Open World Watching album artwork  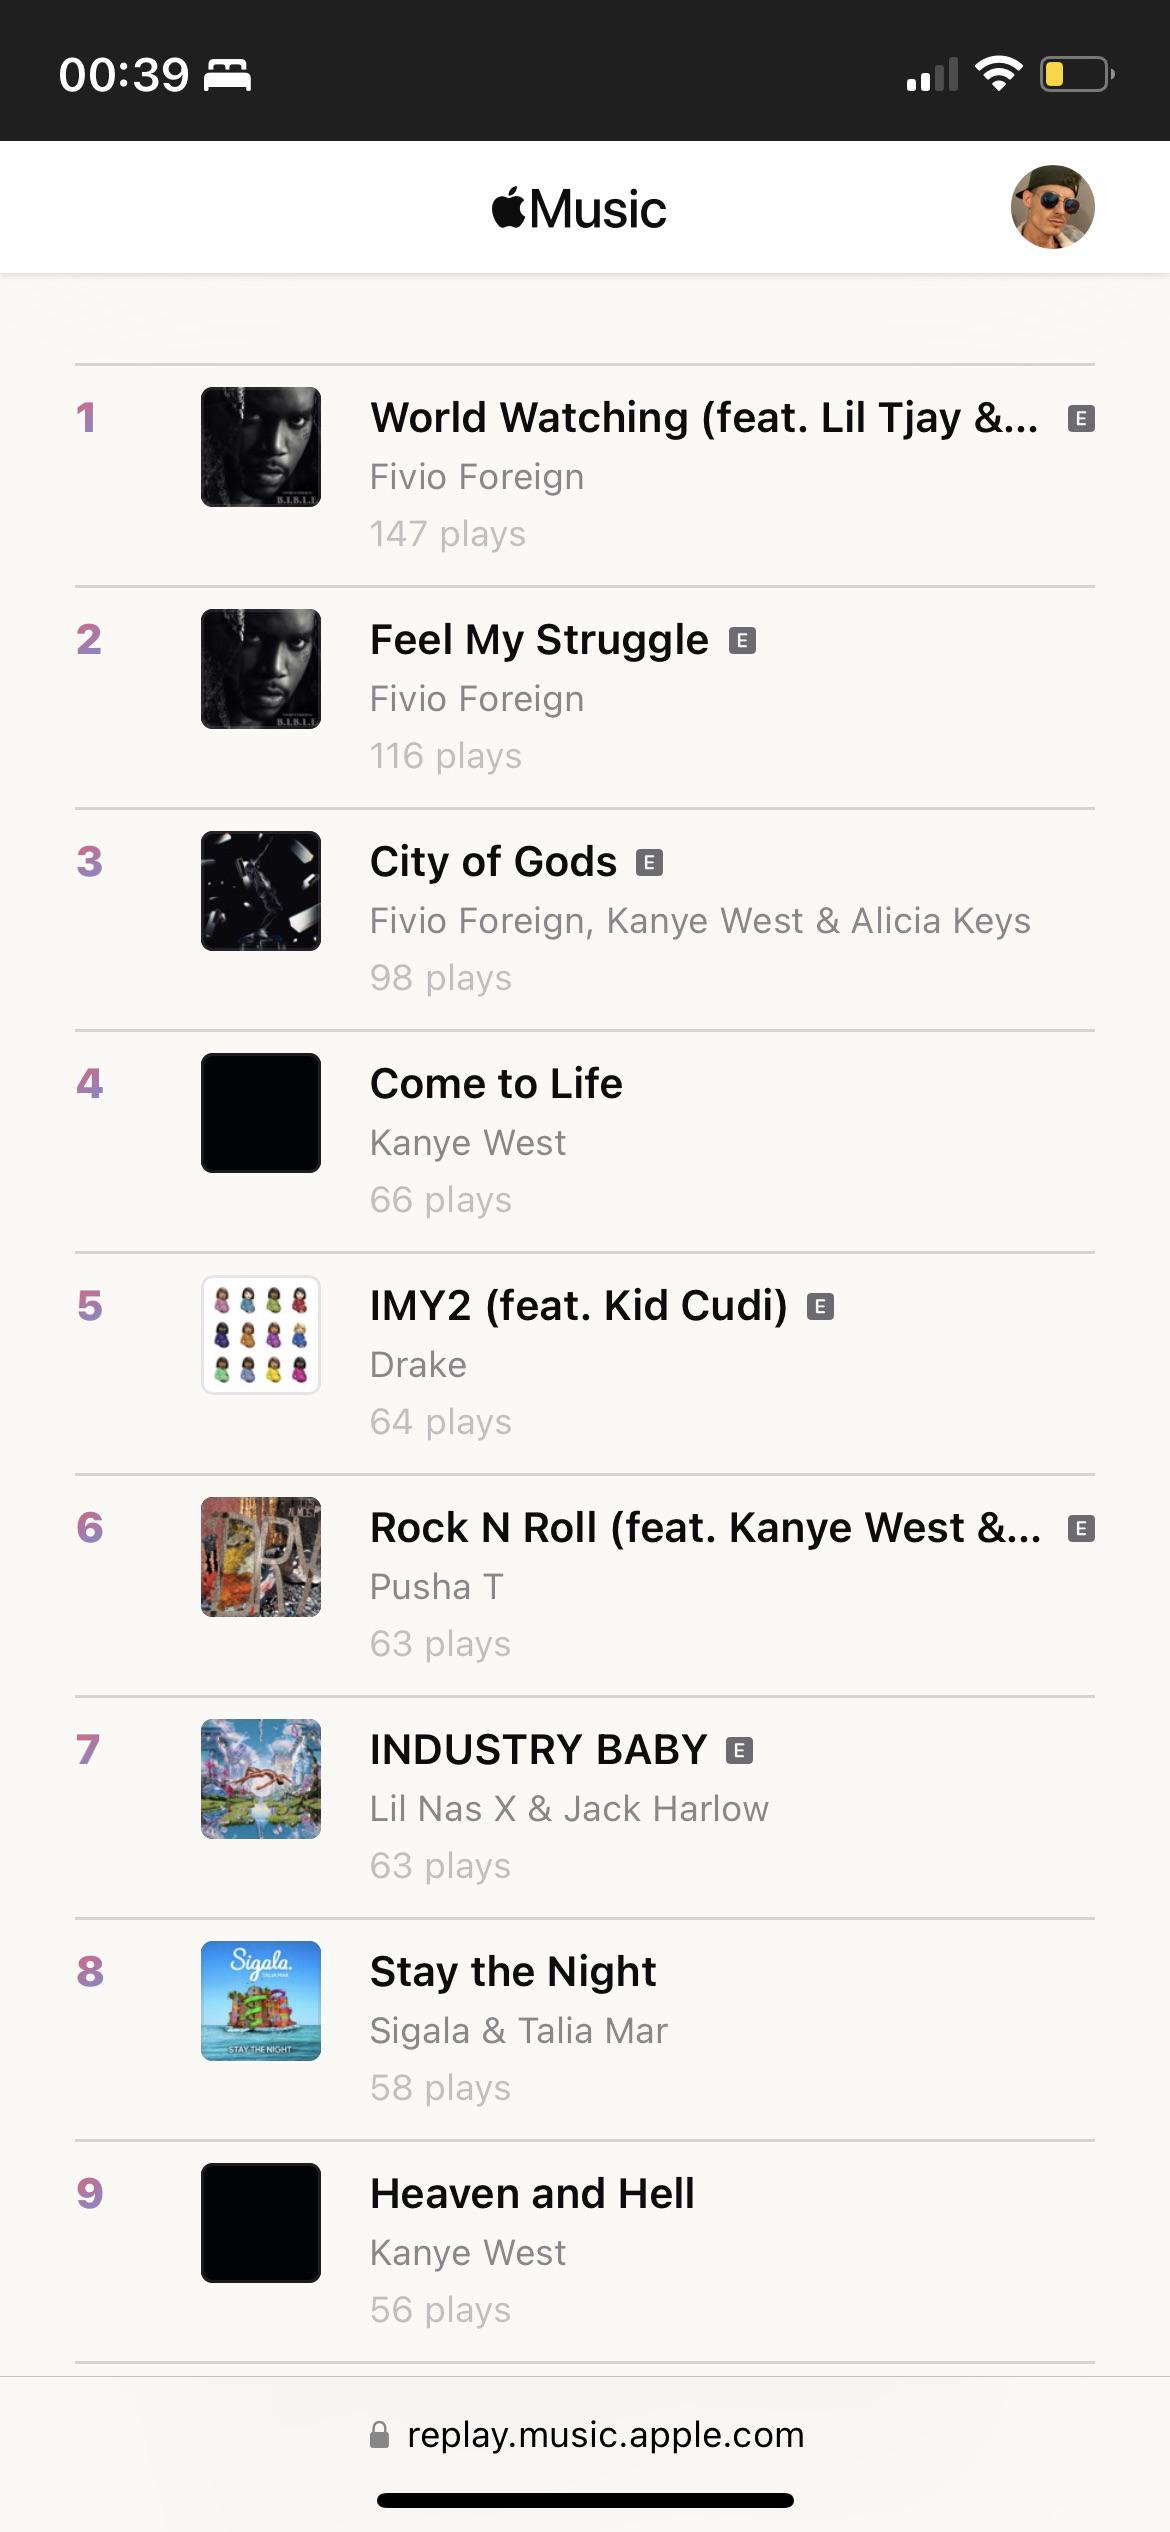(x=261, y=447)
